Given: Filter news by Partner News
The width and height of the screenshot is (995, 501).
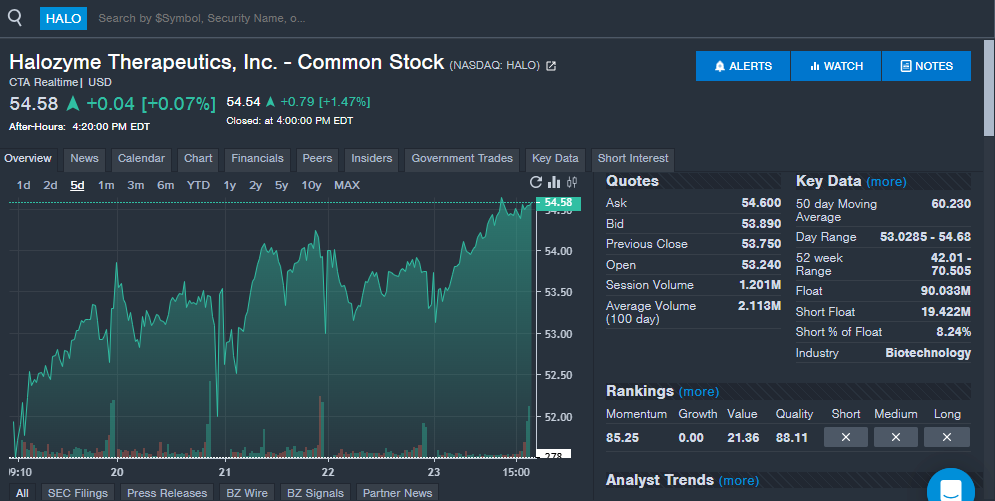Looking at the screenshot, I should click(397, 493).
